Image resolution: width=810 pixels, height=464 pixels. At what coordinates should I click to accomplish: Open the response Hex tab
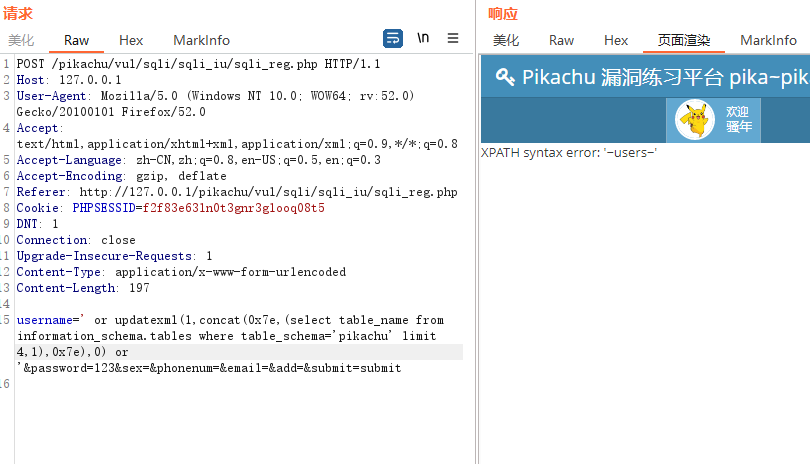(x=616, y=40)
